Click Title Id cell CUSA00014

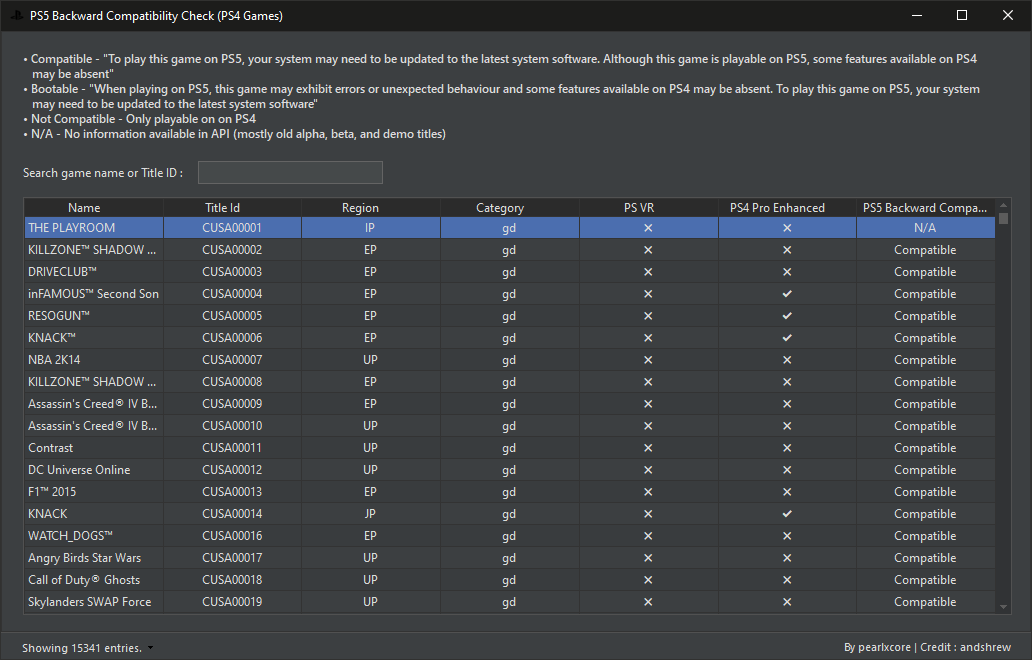click(232, 514)
